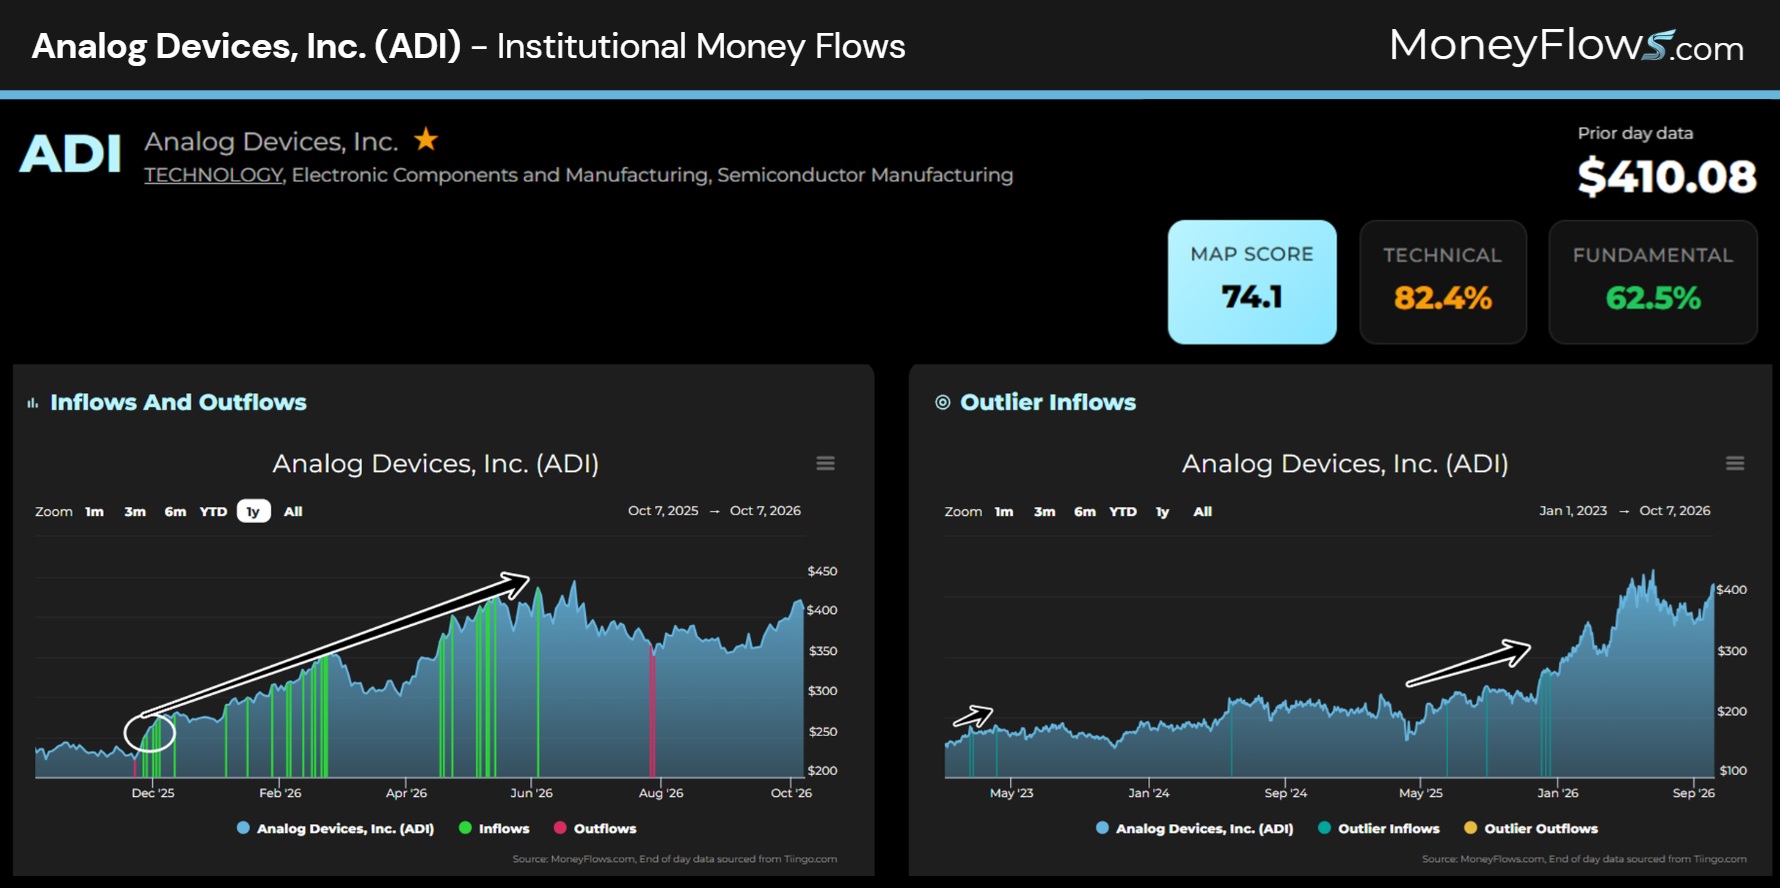Click the $410.08 prior day price

coord(1667,177)
